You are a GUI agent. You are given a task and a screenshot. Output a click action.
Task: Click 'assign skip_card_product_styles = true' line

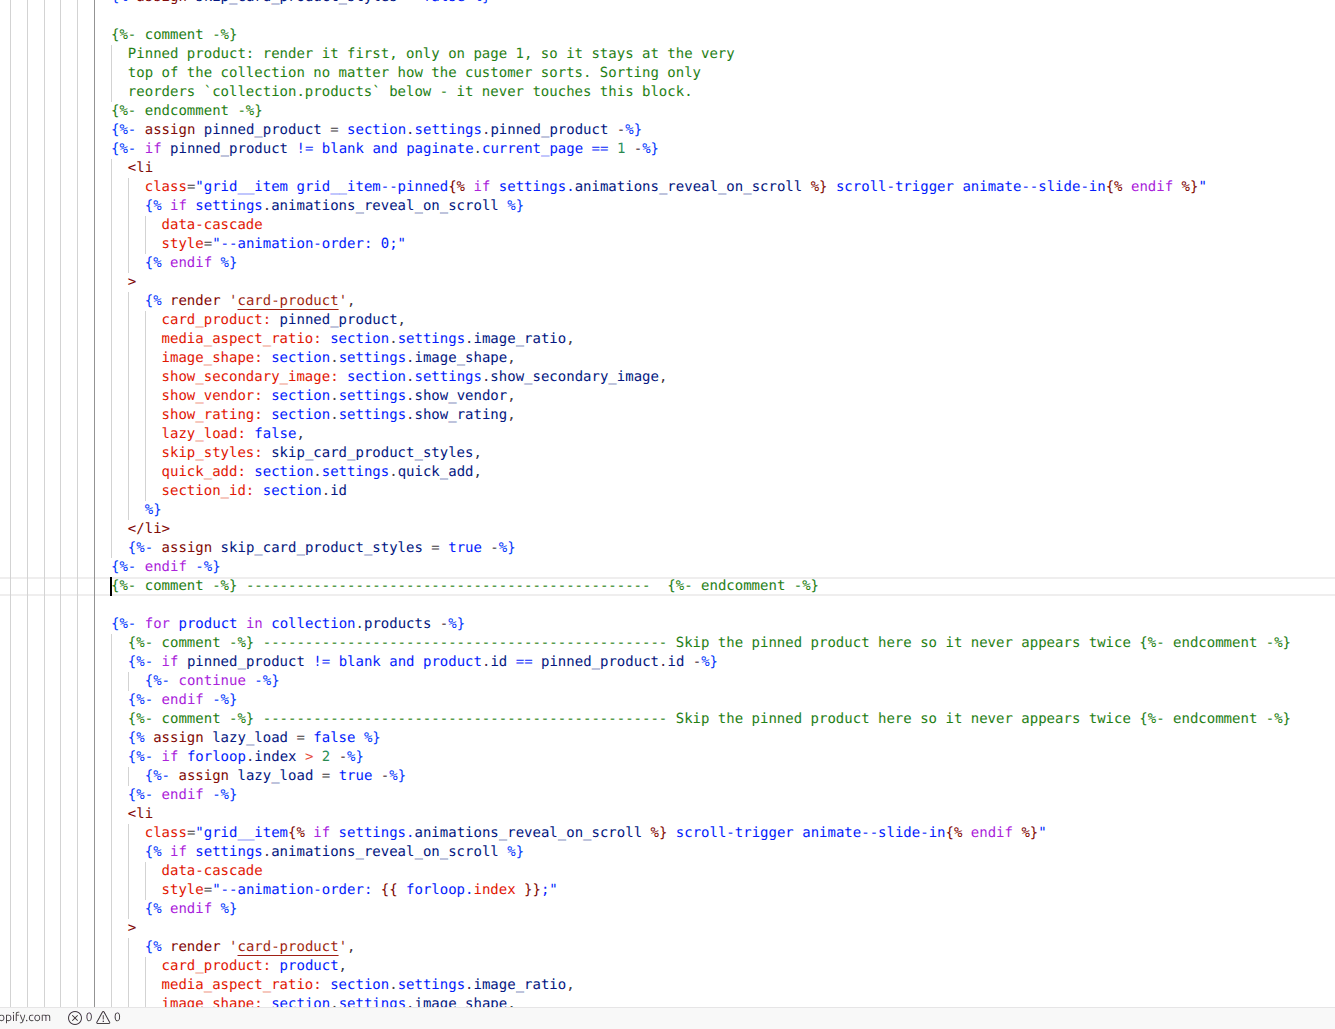coord(321,547)
